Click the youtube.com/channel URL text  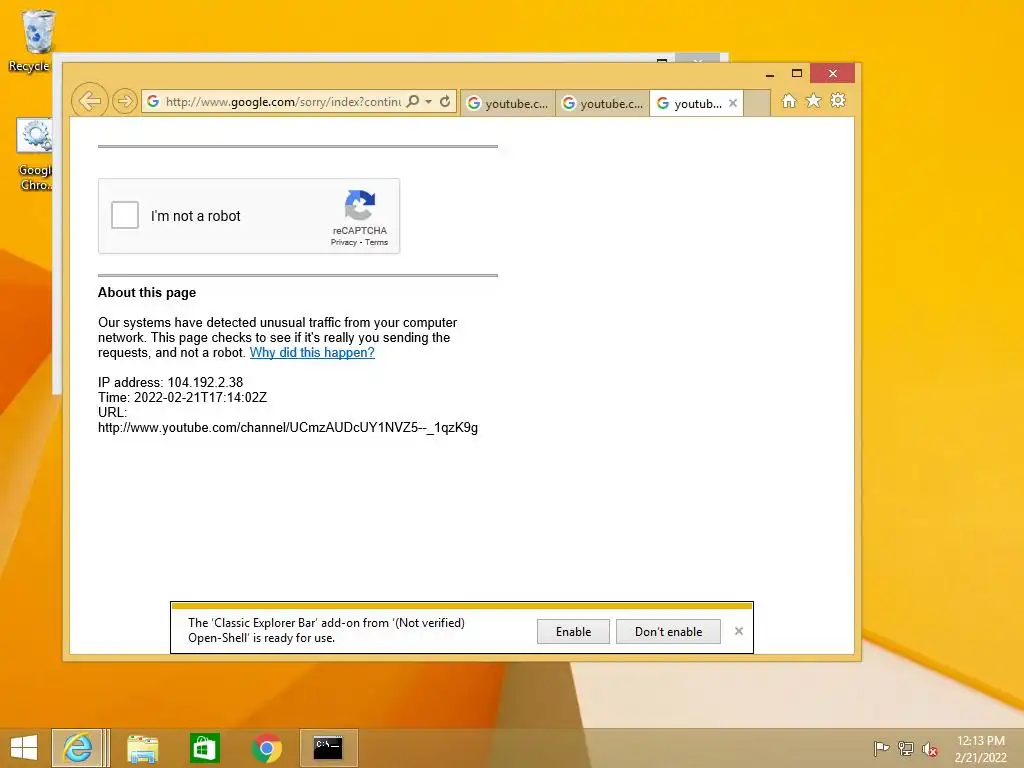(x=288, y=428)
